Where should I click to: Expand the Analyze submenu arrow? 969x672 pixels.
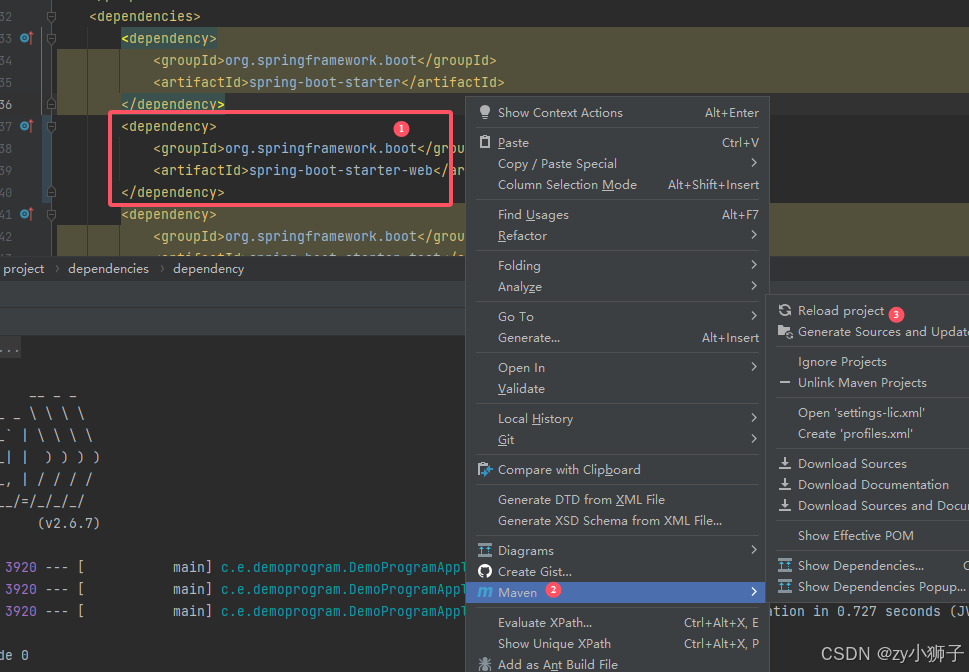click(x=754, y=286)
